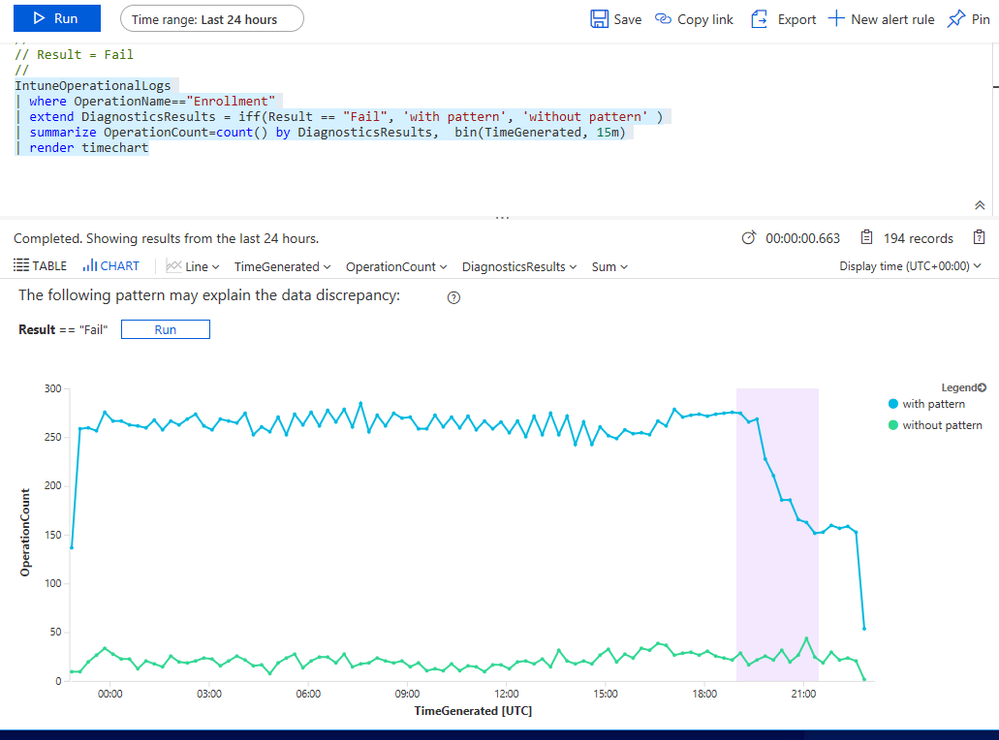Collapse the chart Legend arrow

(x=982, y=387)
